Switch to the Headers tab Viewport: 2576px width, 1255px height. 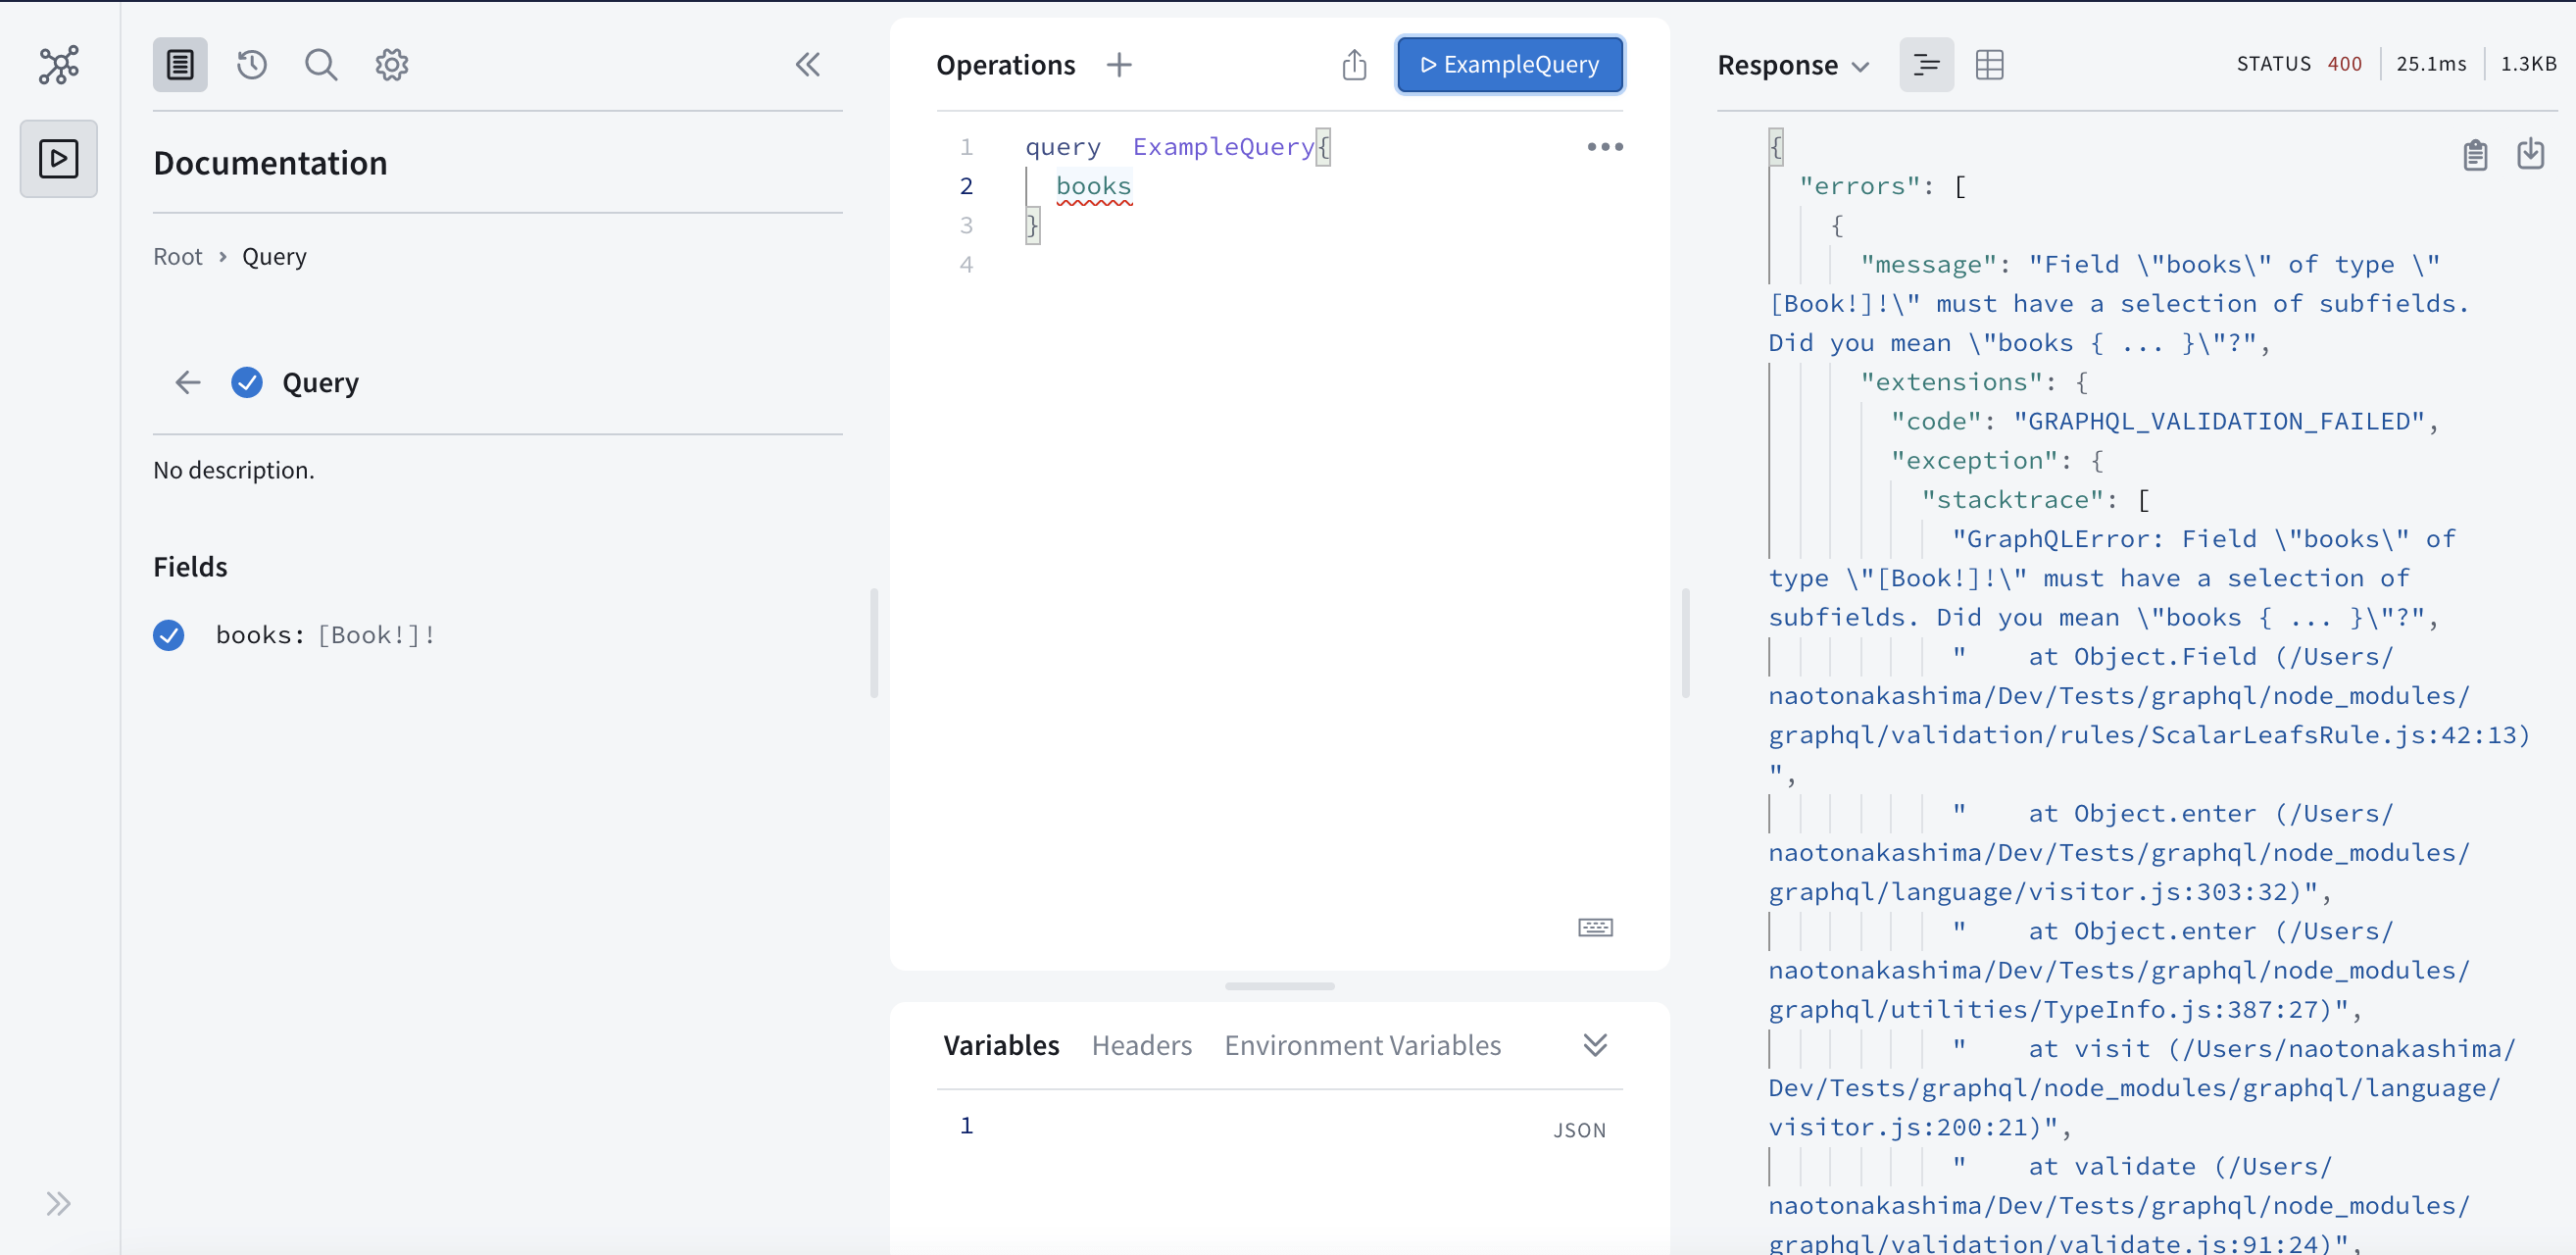point(1142,1045)
